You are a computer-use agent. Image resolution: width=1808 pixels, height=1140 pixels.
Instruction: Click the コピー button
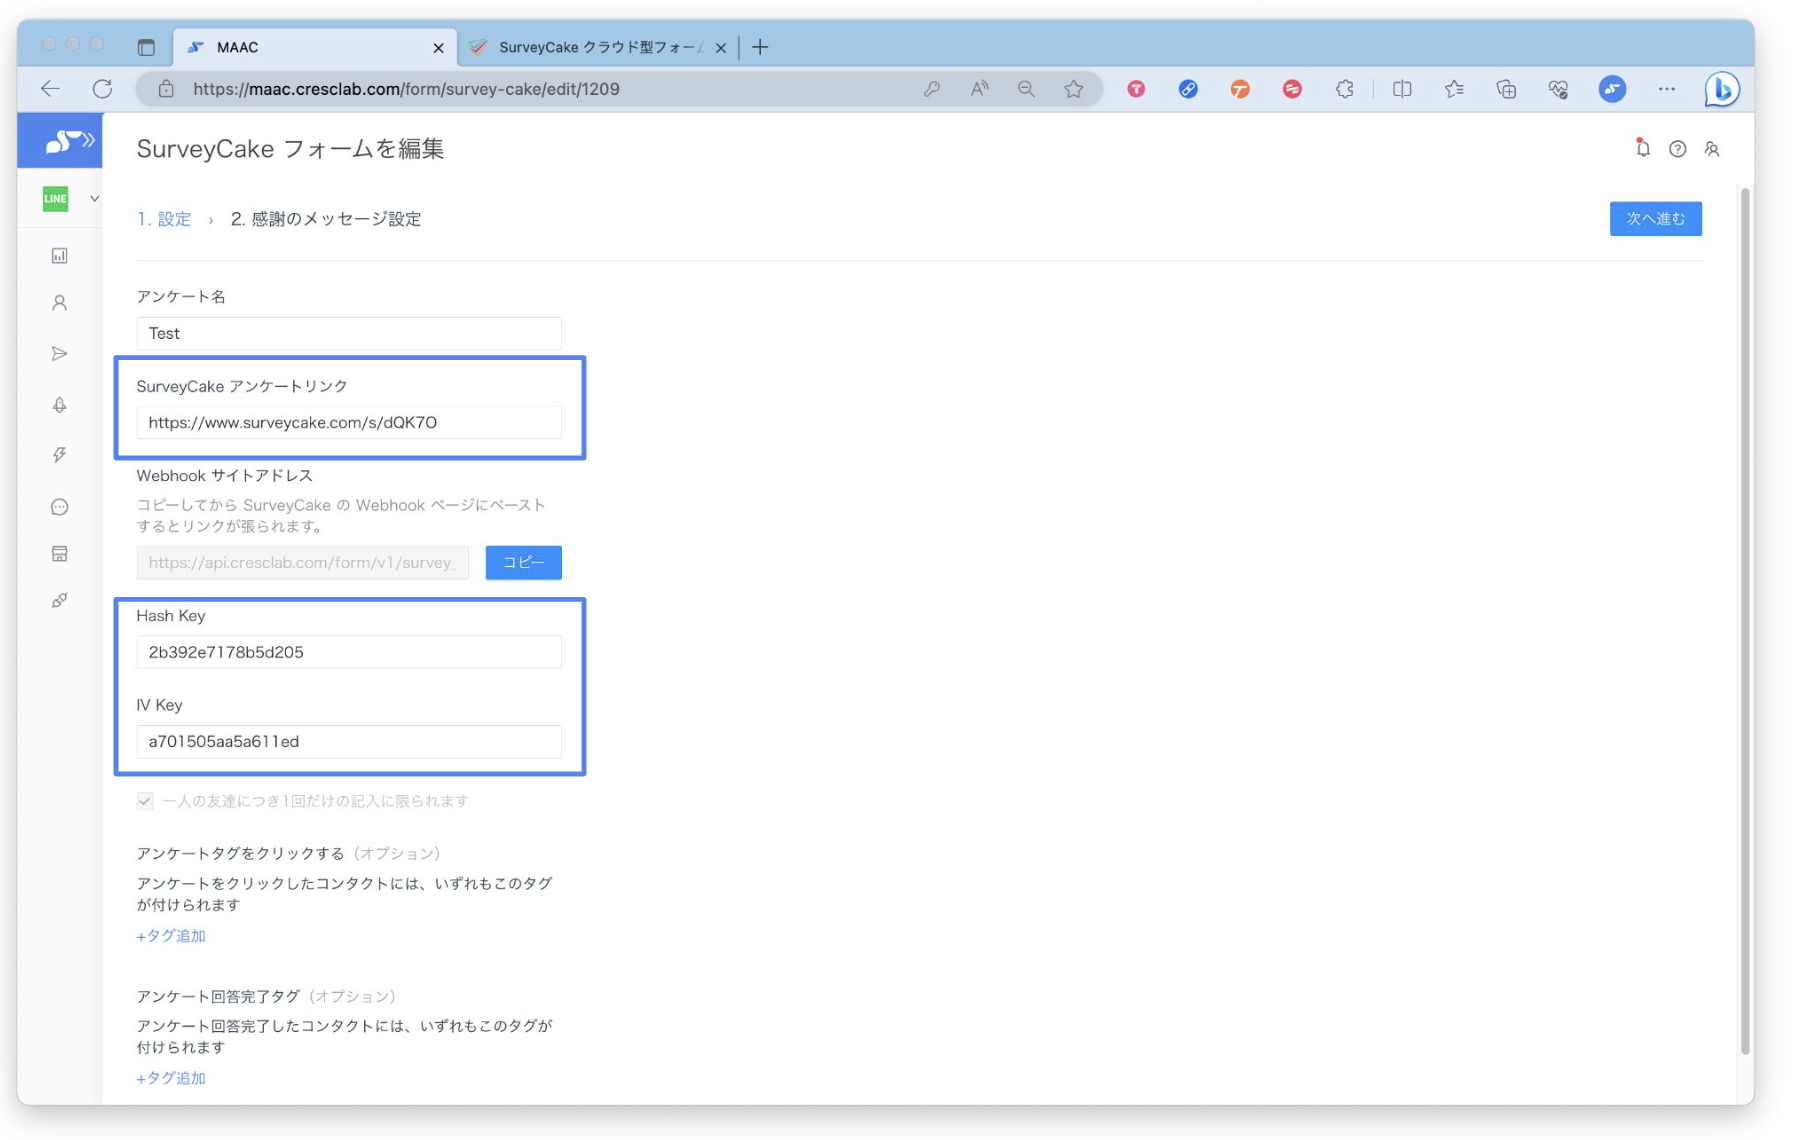click(523, 562)
